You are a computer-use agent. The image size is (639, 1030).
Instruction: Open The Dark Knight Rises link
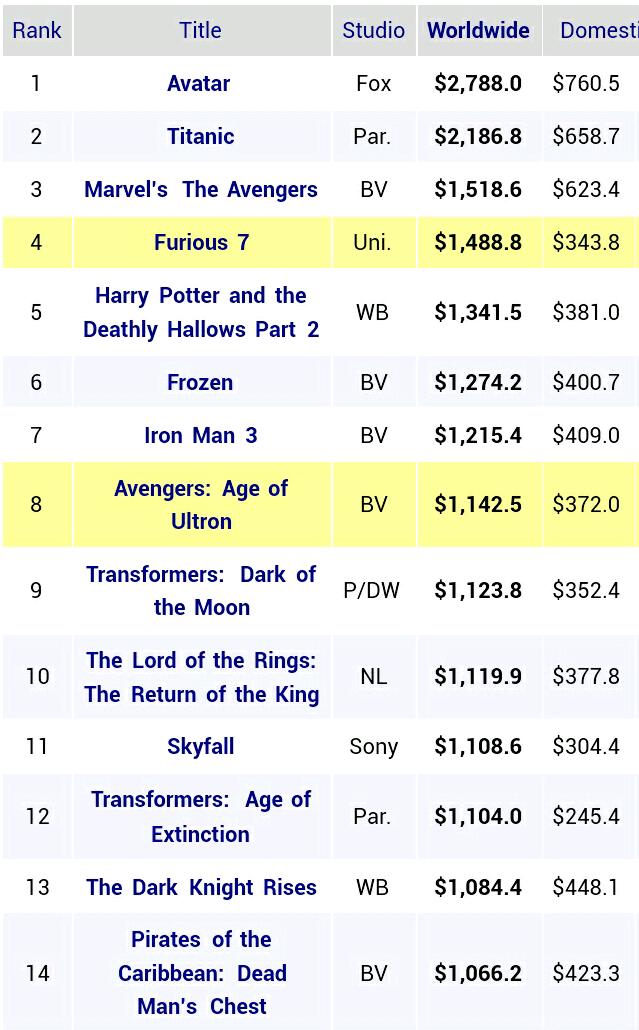point(201,887)
